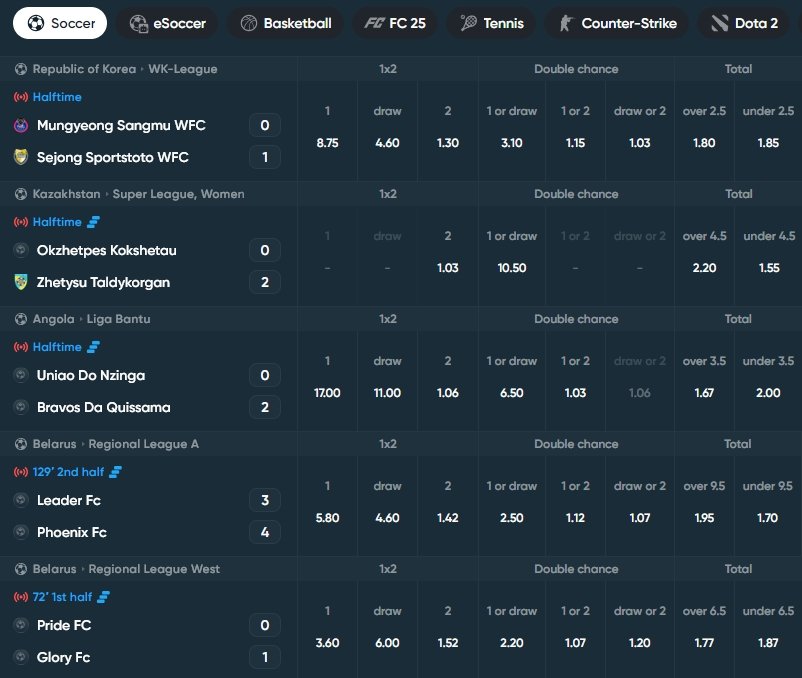
Task: Click the Mungyeong Sangmu WFC team crest
Action: click(x=20, y=125)
